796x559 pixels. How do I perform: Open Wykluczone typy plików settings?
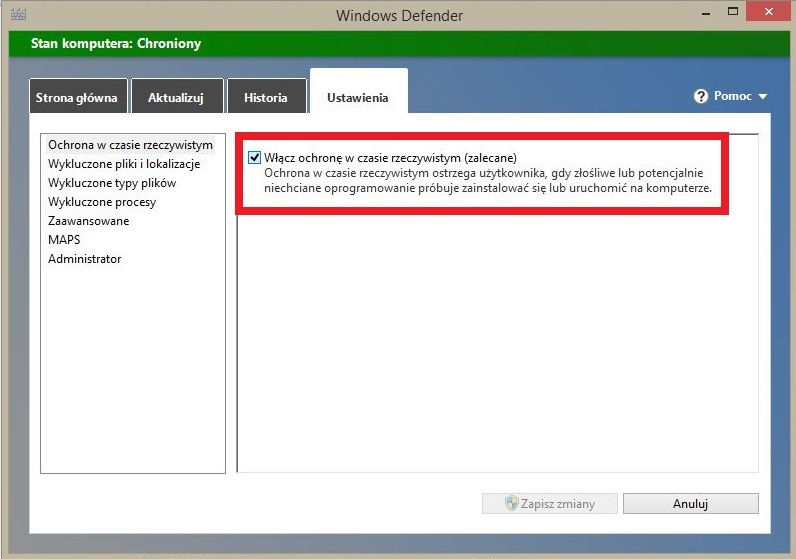112,183
